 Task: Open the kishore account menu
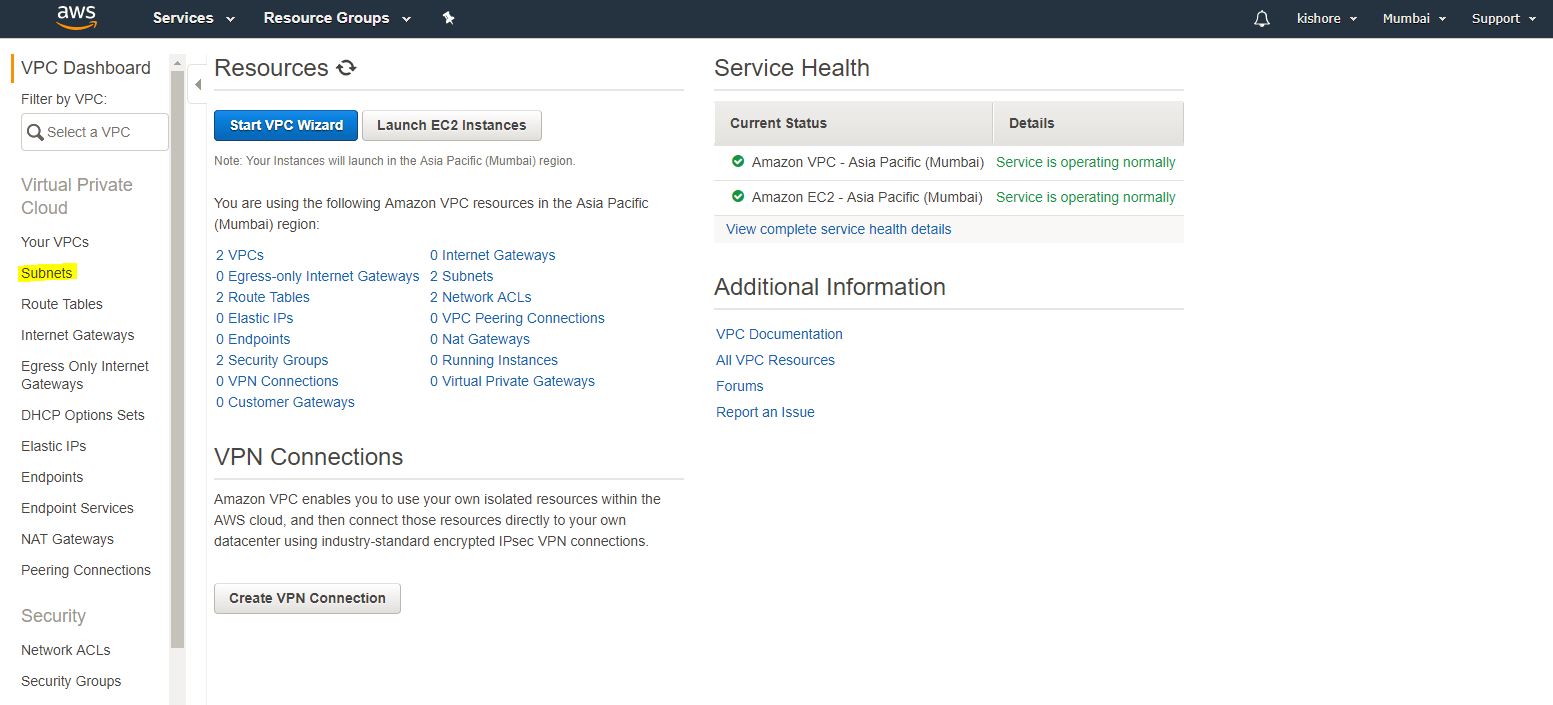(x=1326, y=18)
